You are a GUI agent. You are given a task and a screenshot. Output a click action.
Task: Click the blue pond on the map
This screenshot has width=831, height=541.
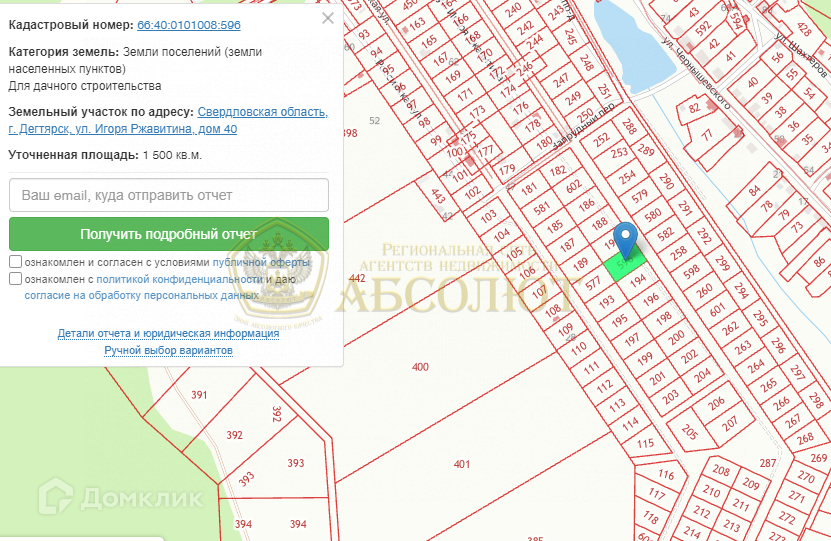tap(631, 48)
